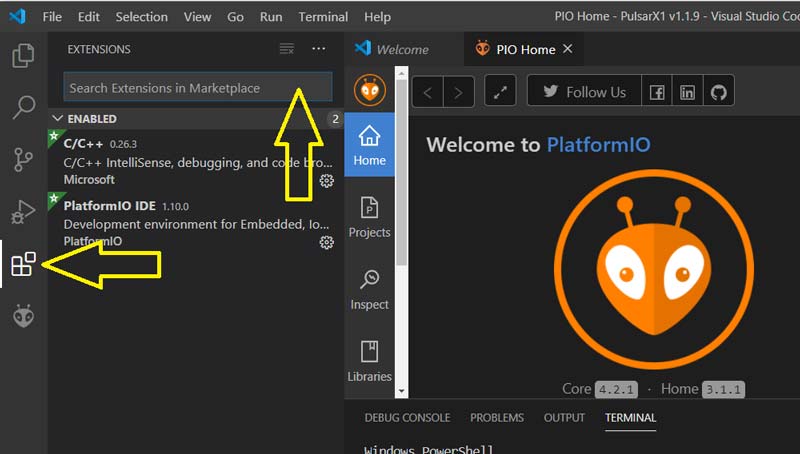Focus Search Extensions in Marketplace field
Image resolution: width=800 pixels, height=454 pixels.
click(198, 87)
